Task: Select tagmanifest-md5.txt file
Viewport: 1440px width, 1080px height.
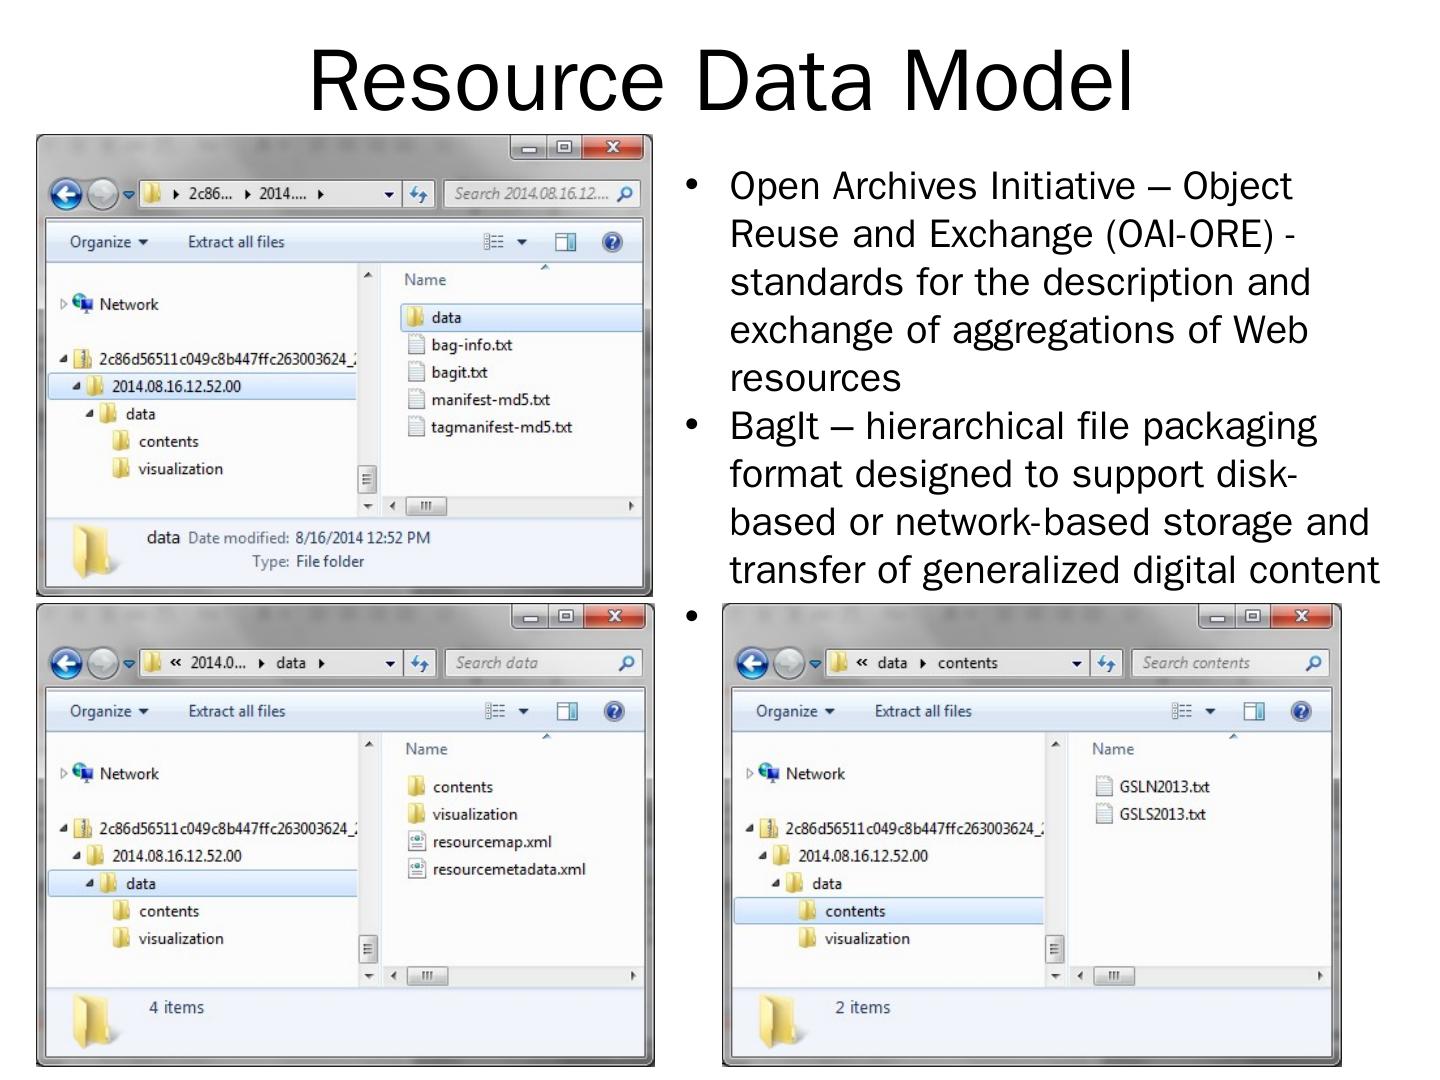Action: coord(490,427)
